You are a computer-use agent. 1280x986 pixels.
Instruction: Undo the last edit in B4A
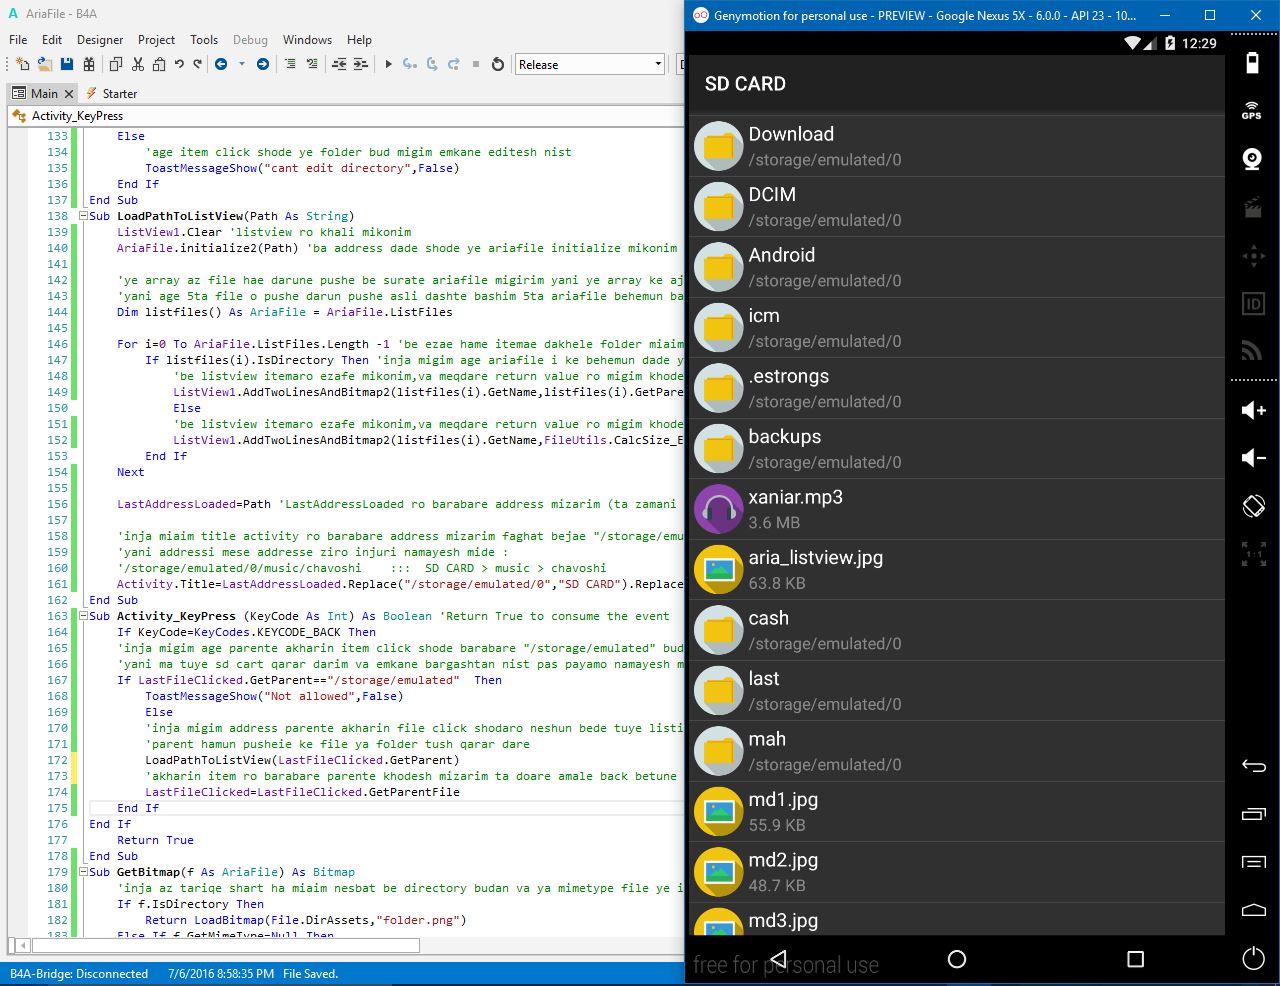pyautogui.click(x=178, y=63)
